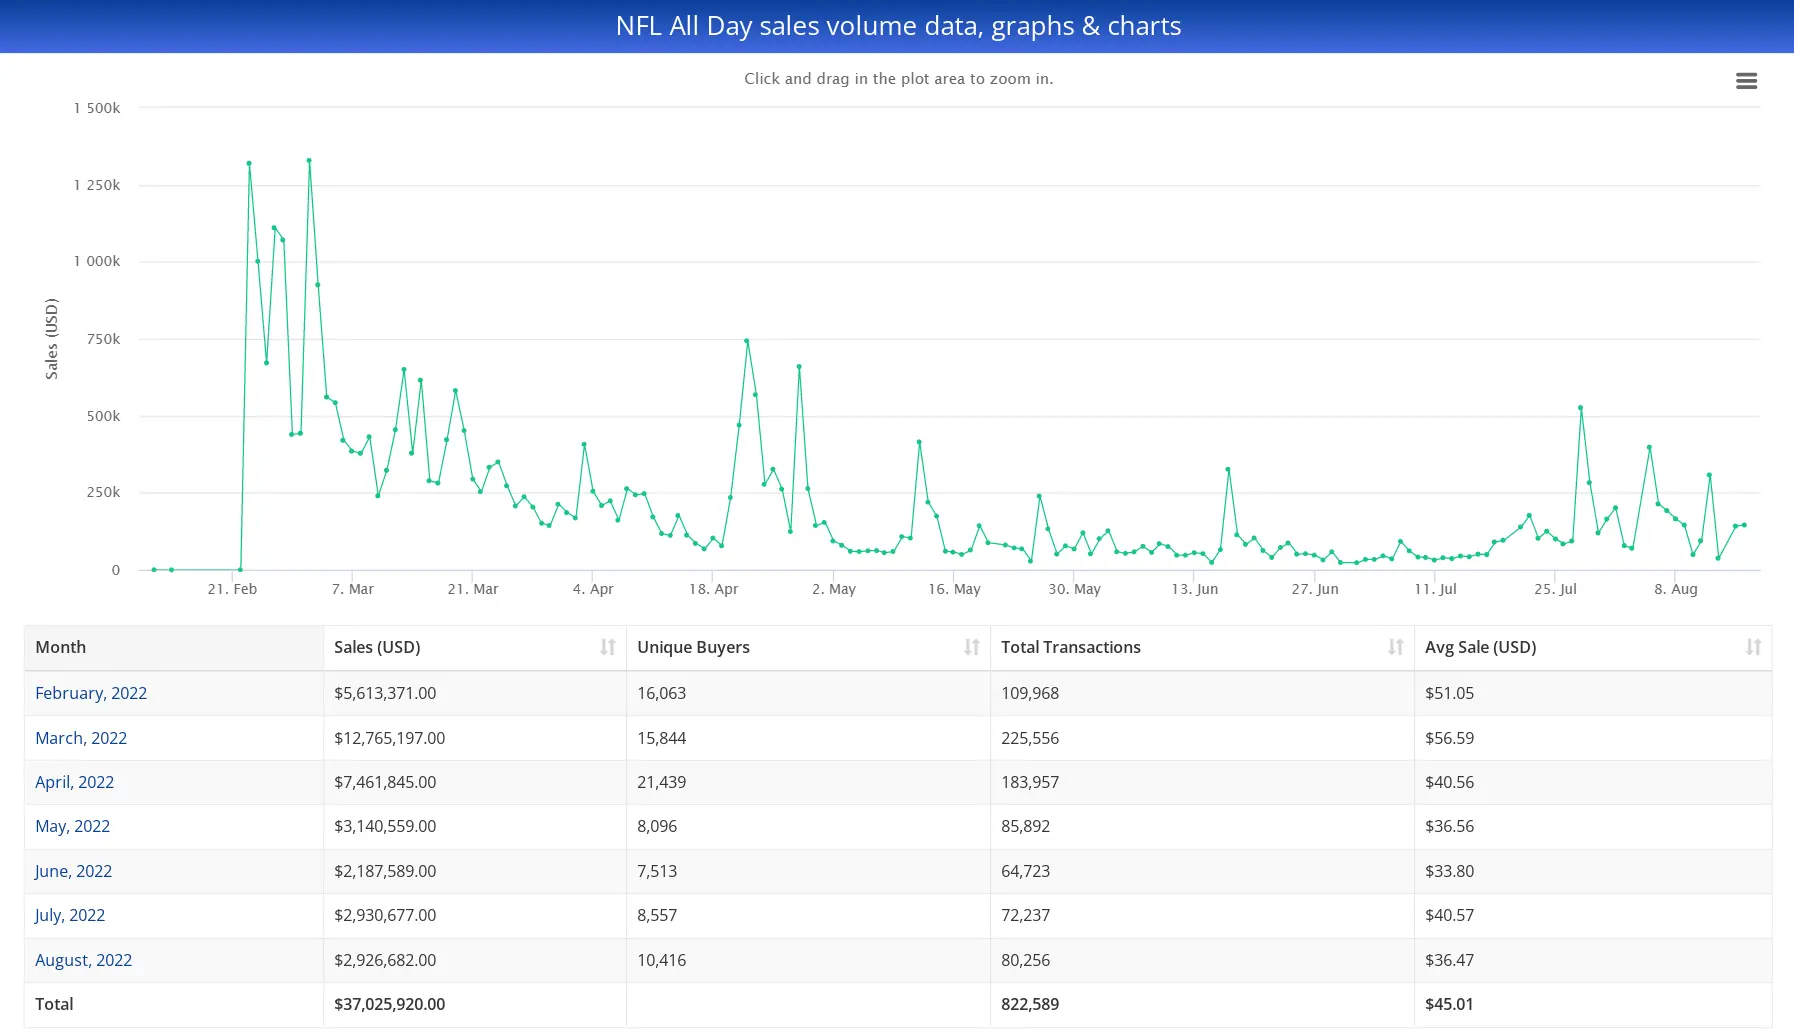Image resolution: width=1794 pixels, height=1036 pixels.
Task: Click the 15,844 unique buyers cell
Action: [808, 738]
